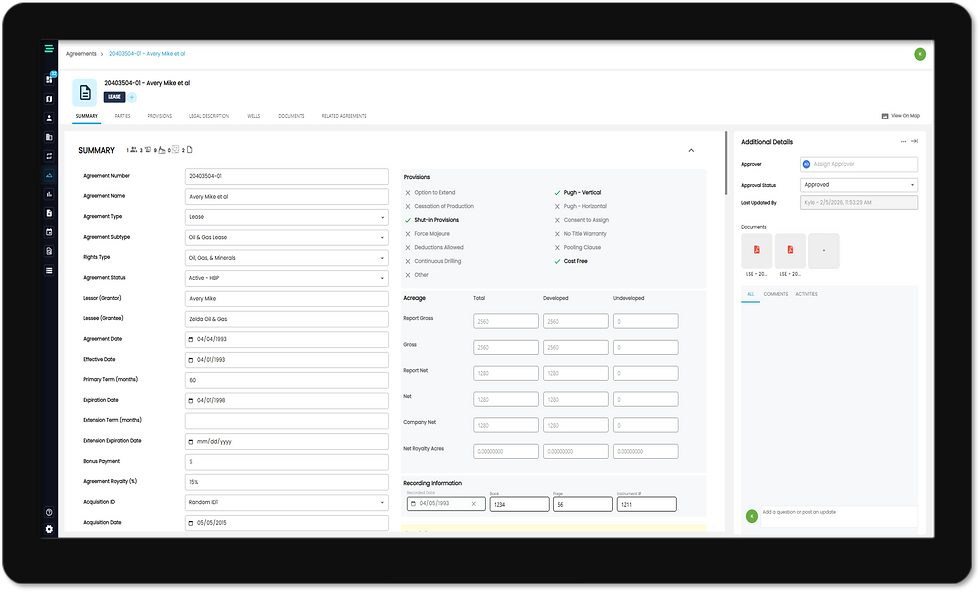Open the hamburger navigation menu

coord(48,47)
